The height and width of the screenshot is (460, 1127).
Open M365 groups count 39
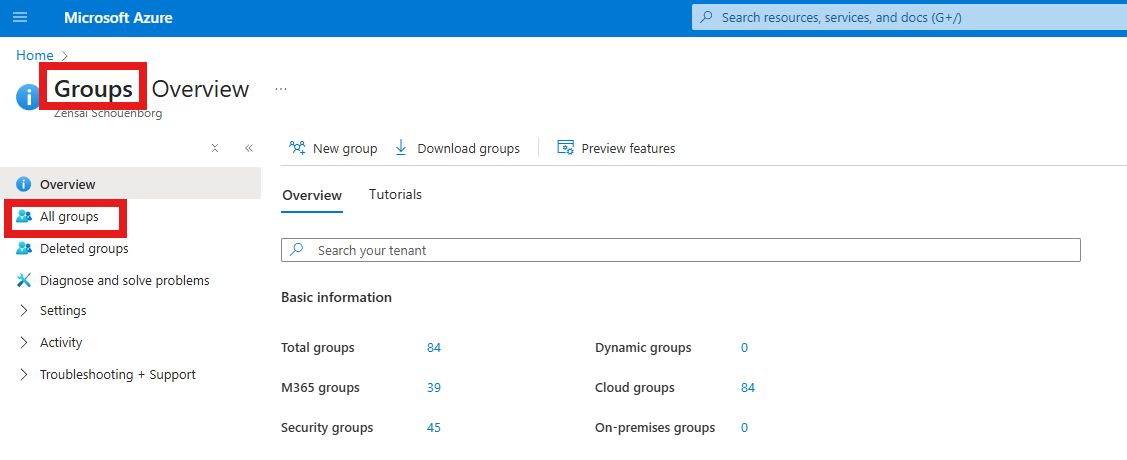coord(433,388)
